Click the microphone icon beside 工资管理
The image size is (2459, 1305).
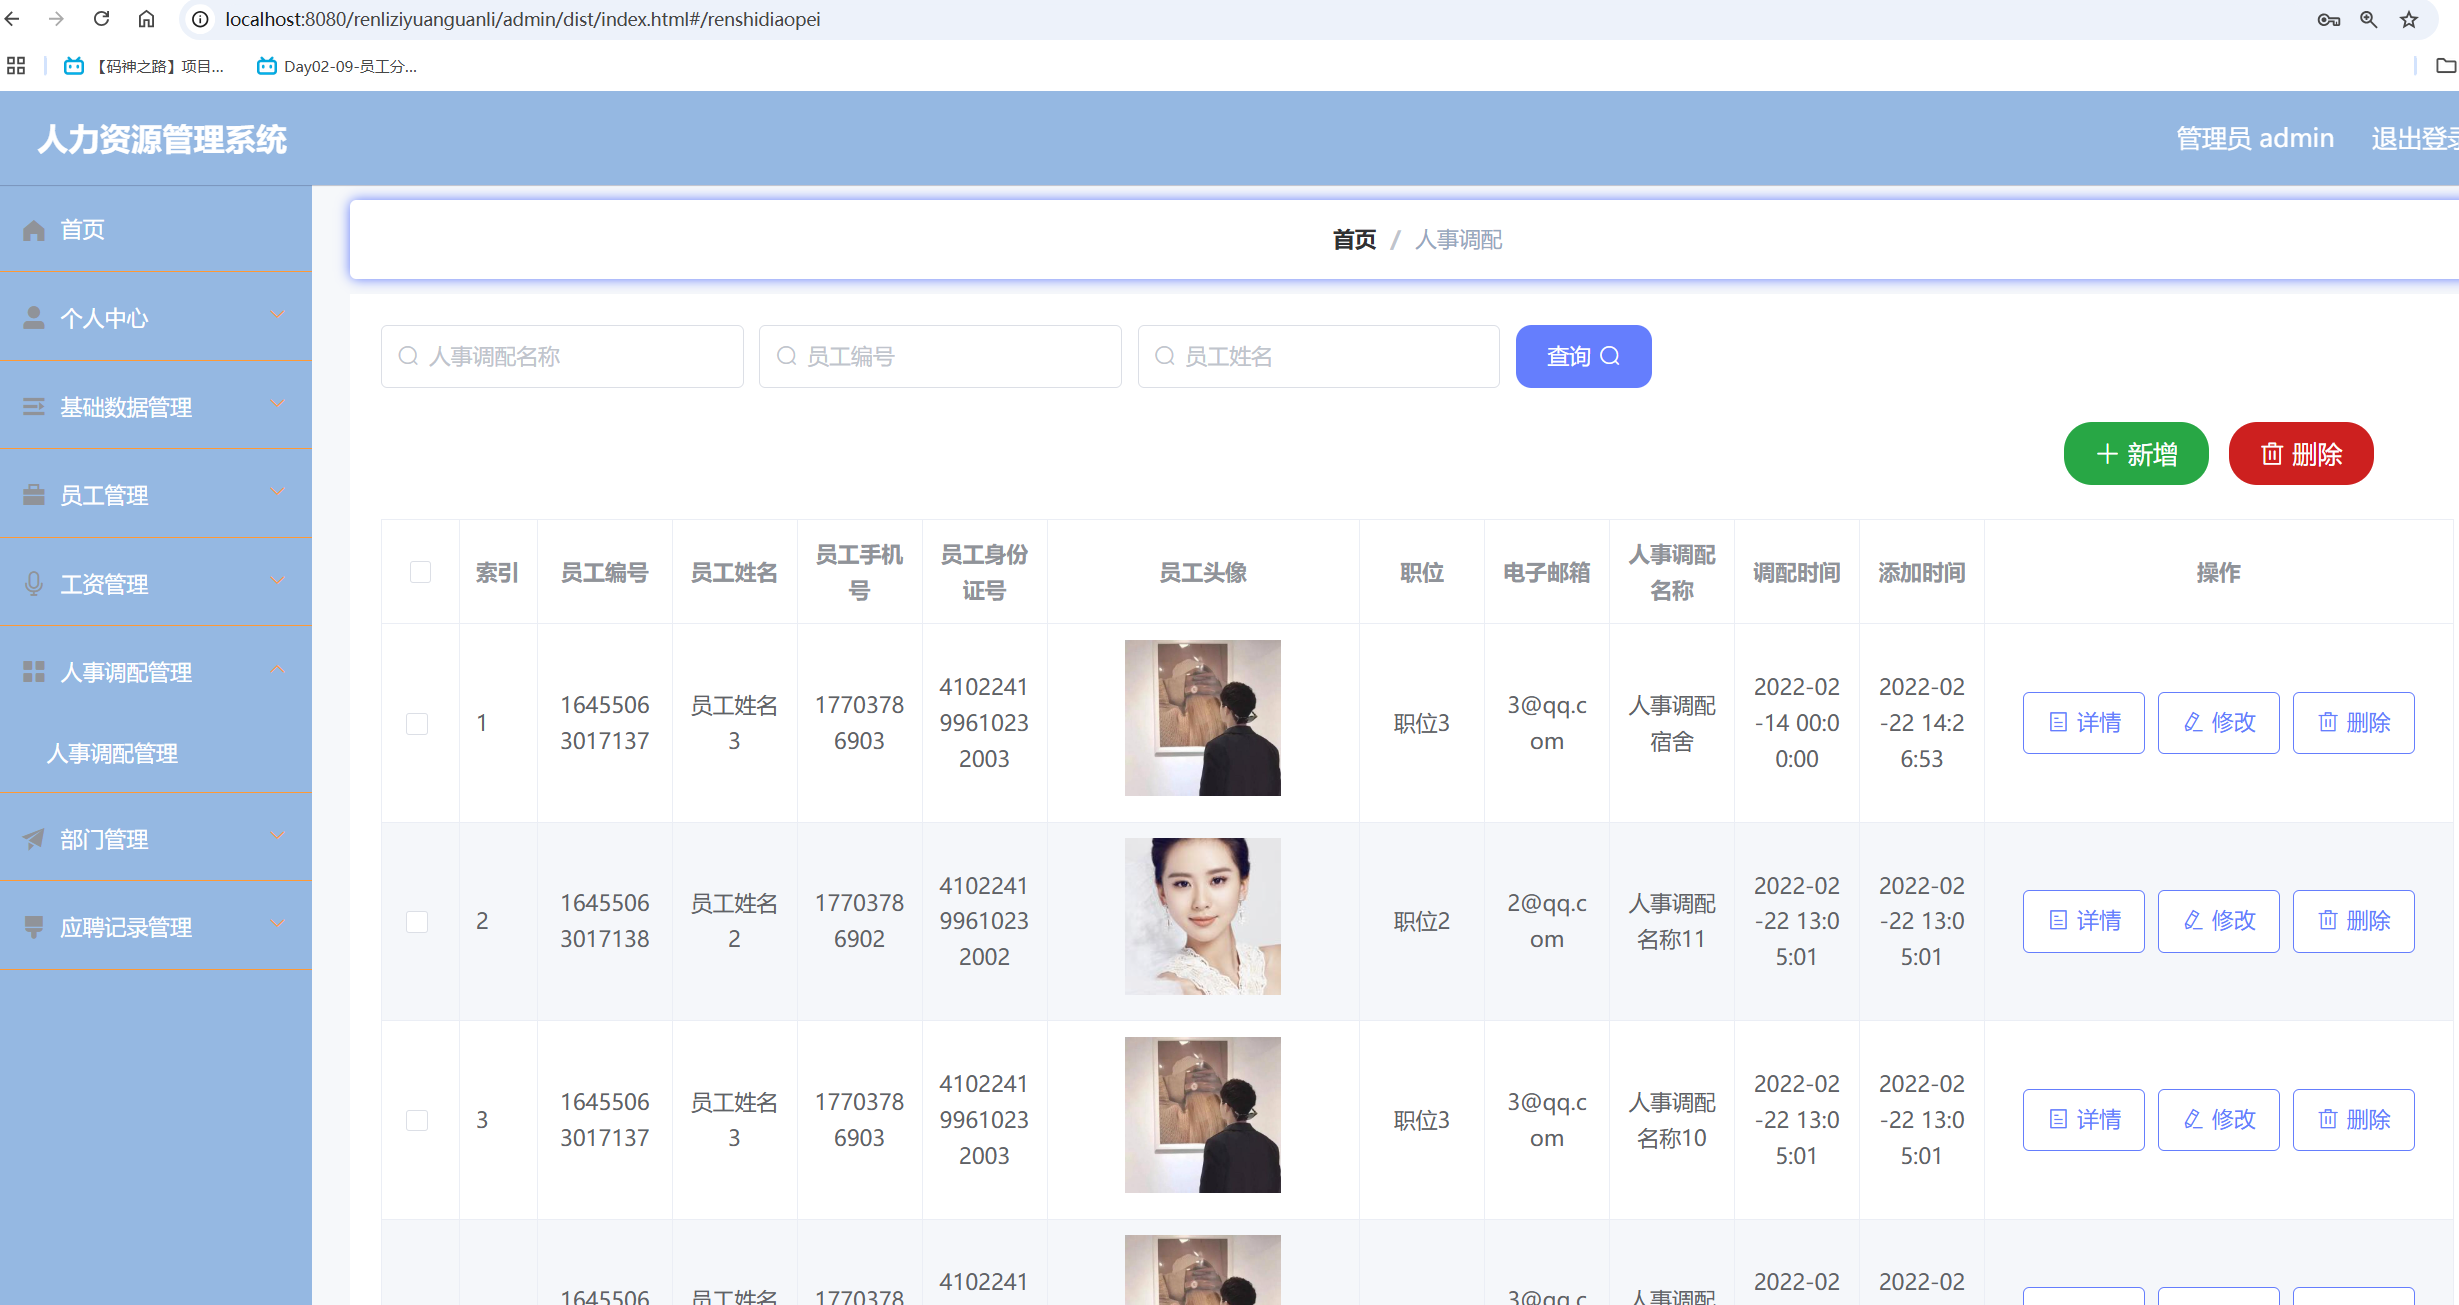34,583
